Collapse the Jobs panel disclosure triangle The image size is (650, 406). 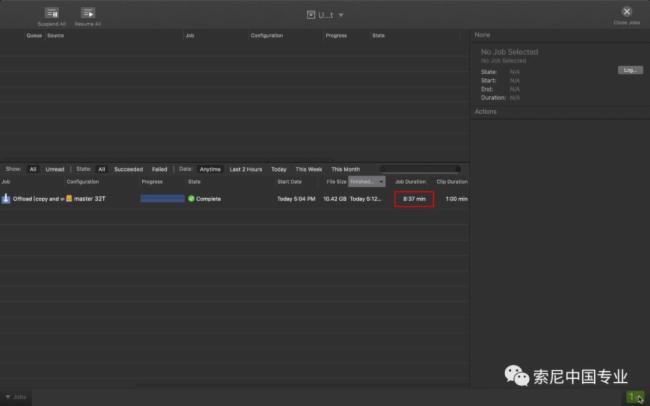(8, 397)
